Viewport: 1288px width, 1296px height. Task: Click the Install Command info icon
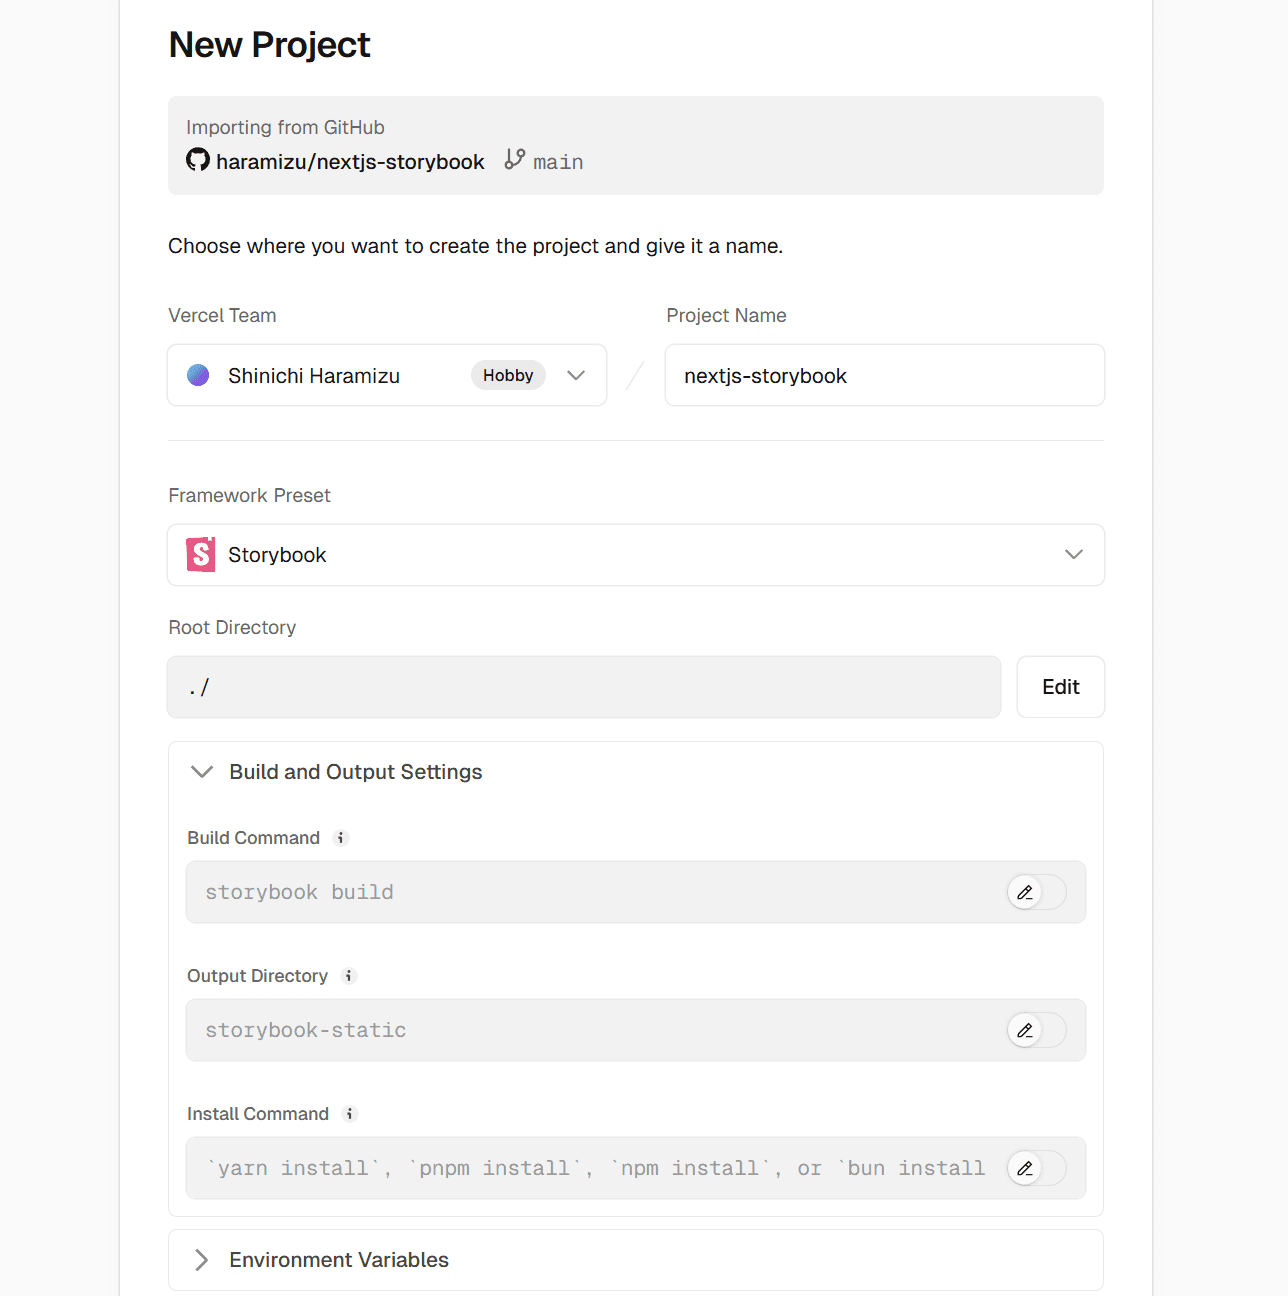(350, 1114)
